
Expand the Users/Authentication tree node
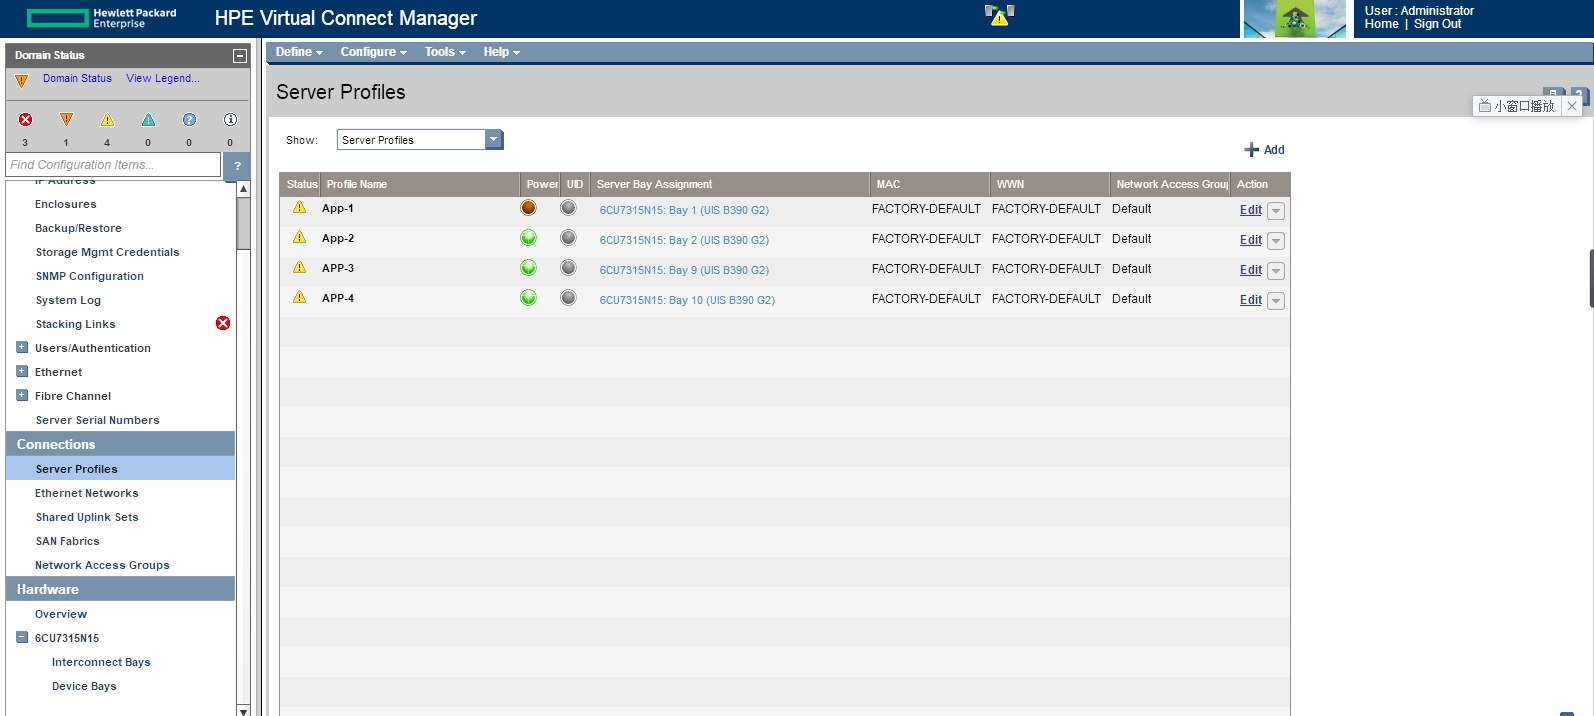point(22,347)
